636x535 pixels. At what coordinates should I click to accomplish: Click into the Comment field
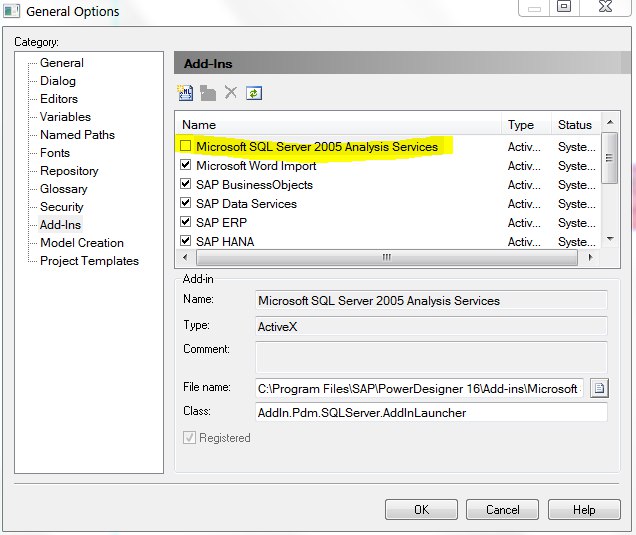[431, 357]
